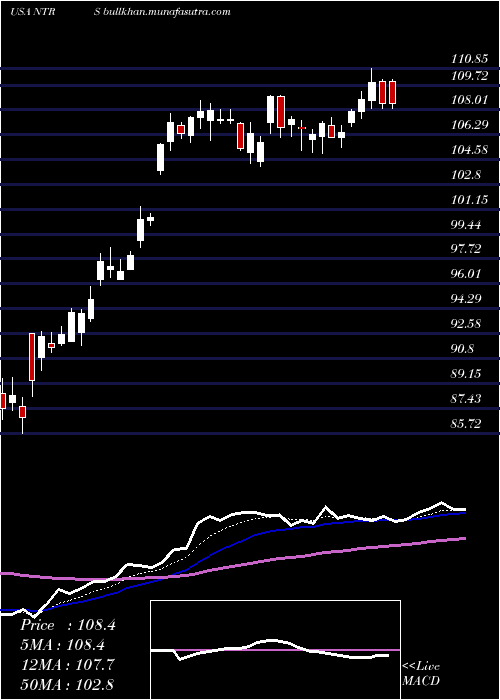Click the Live MACD label

[421, 674]
